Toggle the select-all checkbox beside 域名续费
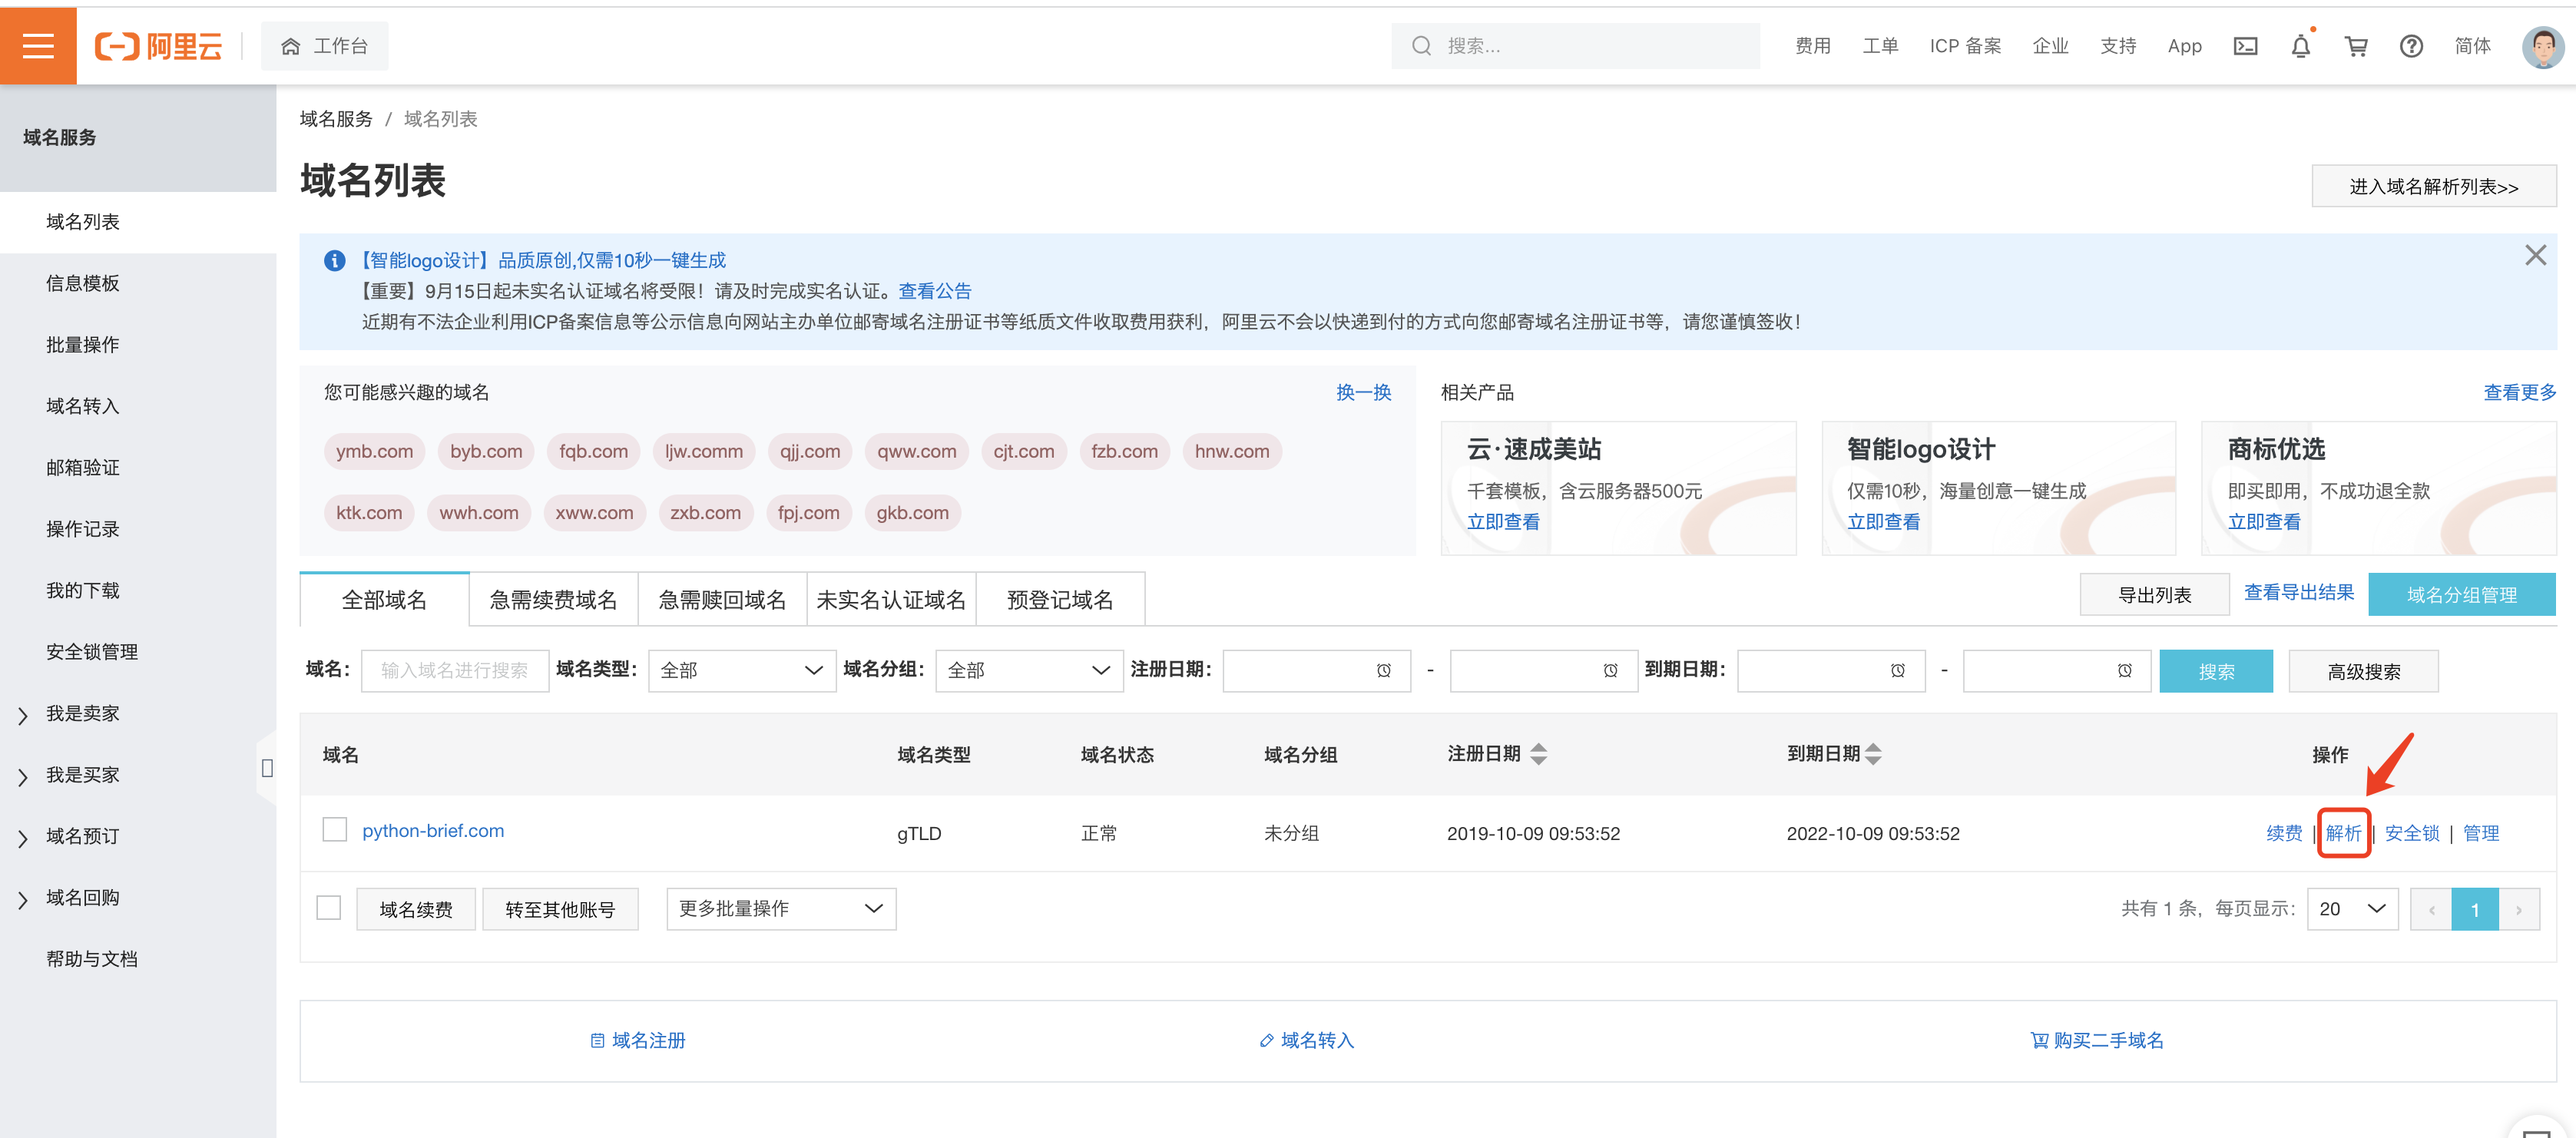2576x1138 pixels. [328, 908]
